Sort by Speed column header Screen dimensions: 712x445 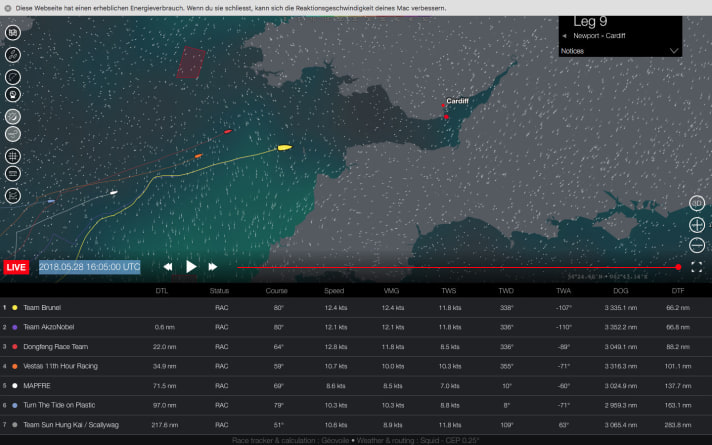coord(334,291)
